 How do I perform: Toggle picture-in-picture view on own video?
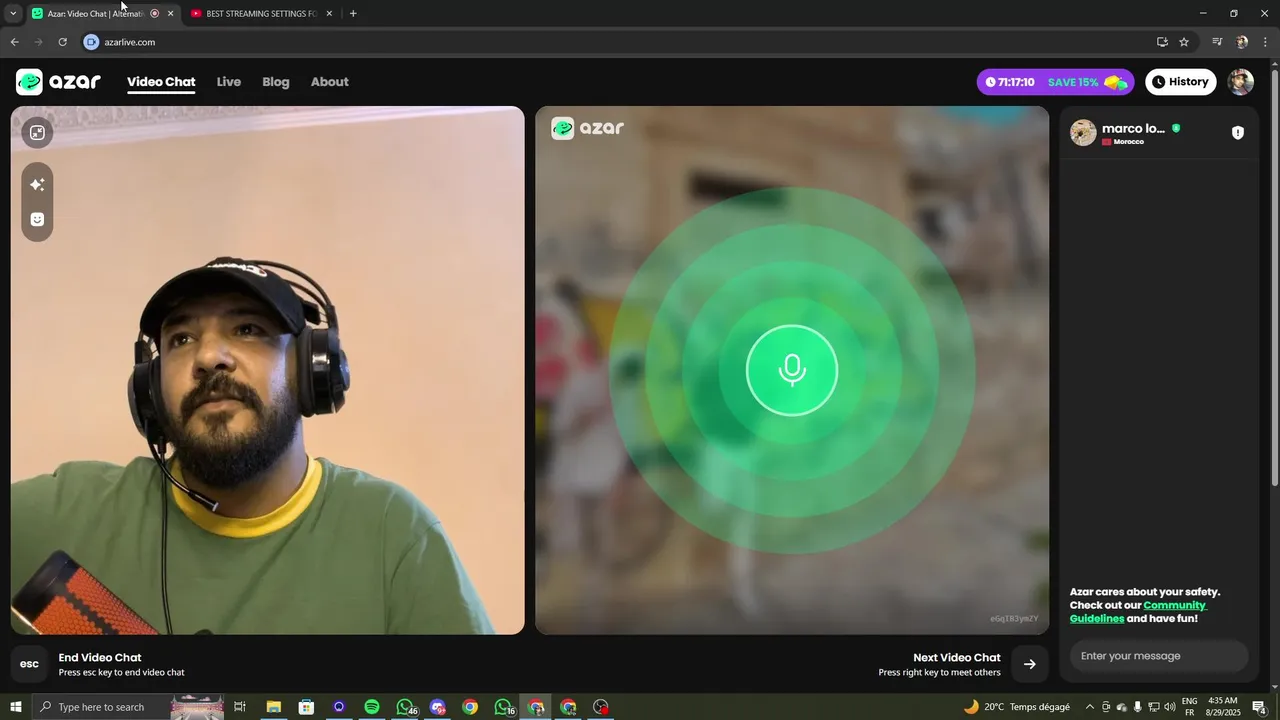pos(37,133)
